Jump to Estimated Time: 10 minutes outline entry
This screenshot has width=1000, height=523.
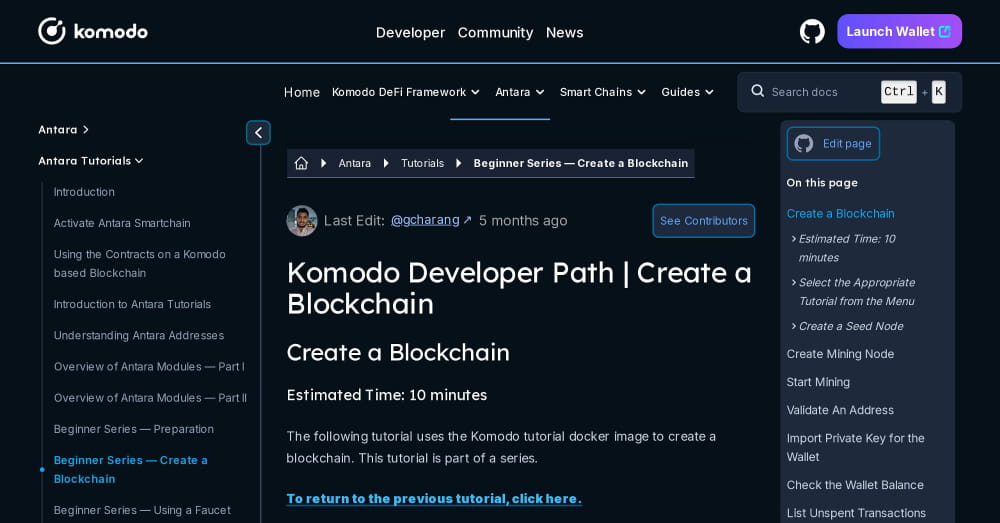847,248
